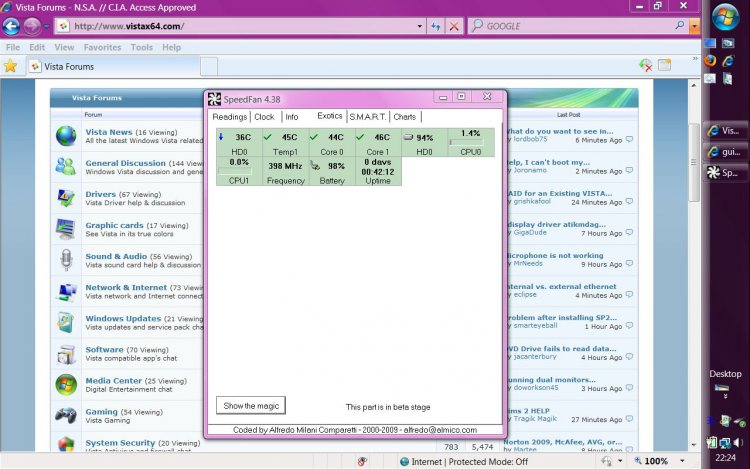Viewport: 750px width, 469px height.
Task: Open the search provider dropdown arrow
Action: (694, 26)
